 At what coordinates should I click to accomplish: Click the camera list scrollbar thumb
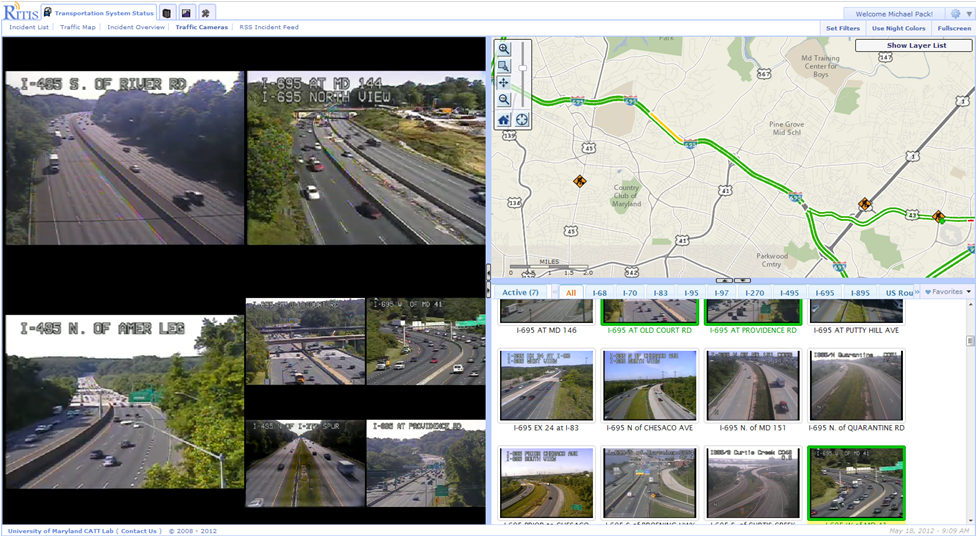(970, 341)
